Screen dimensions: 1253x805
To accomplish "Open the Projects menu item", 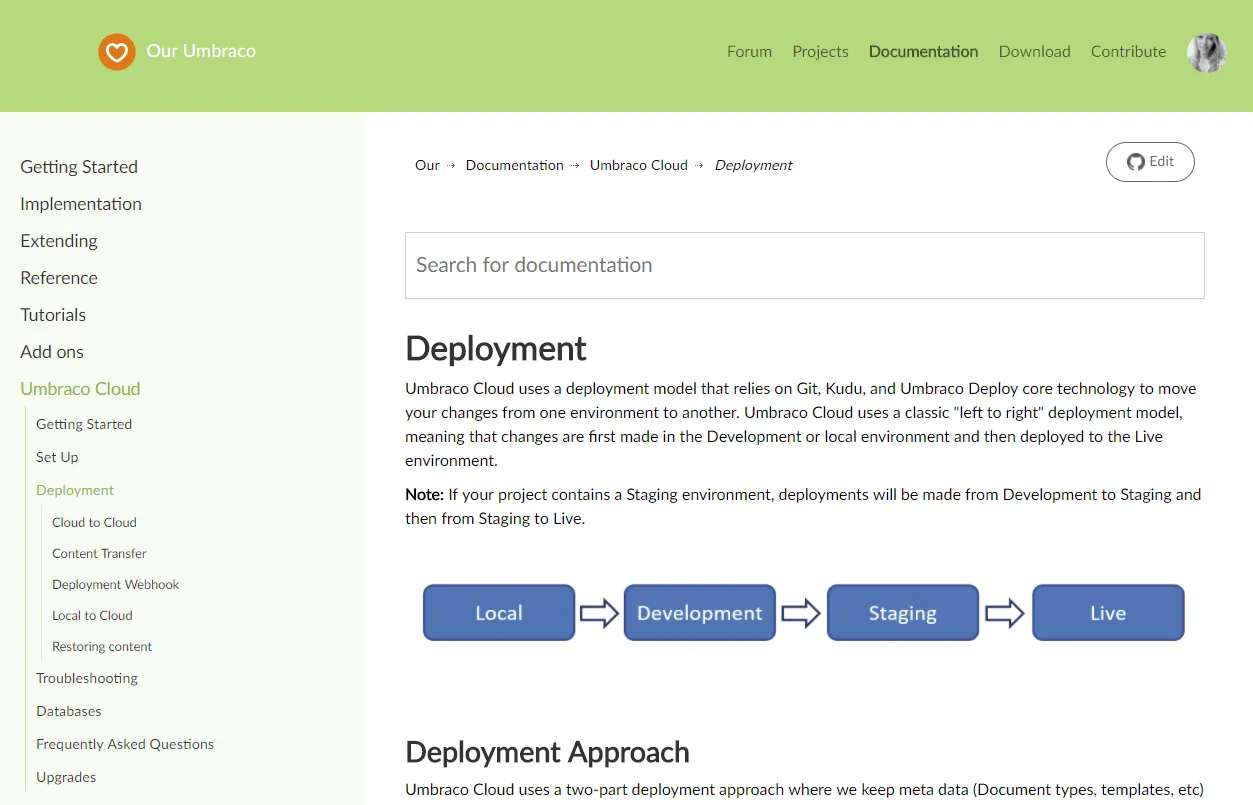I will pyautogui.click(x=820, y=51).
